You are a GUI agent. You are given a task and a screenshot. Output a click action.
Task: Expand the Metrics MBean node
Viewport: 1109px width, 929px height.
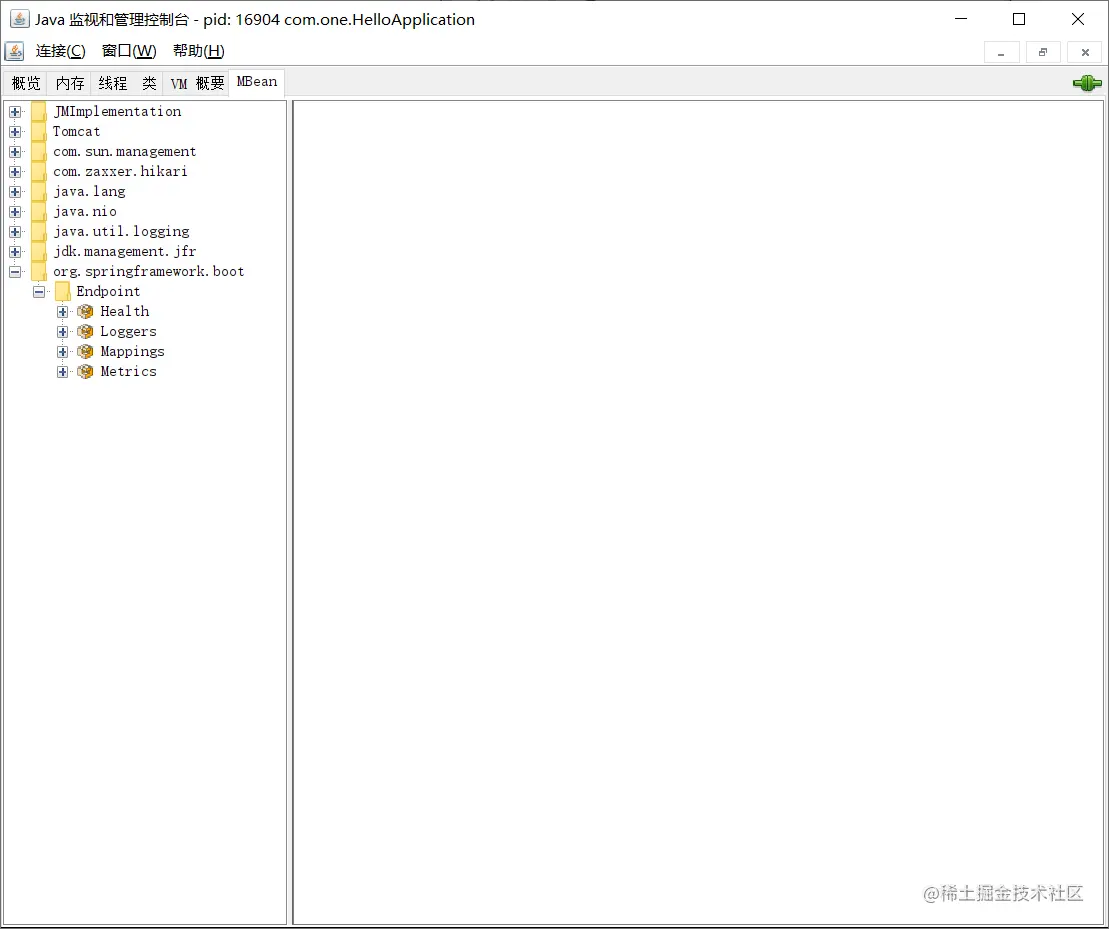point(62,372)
